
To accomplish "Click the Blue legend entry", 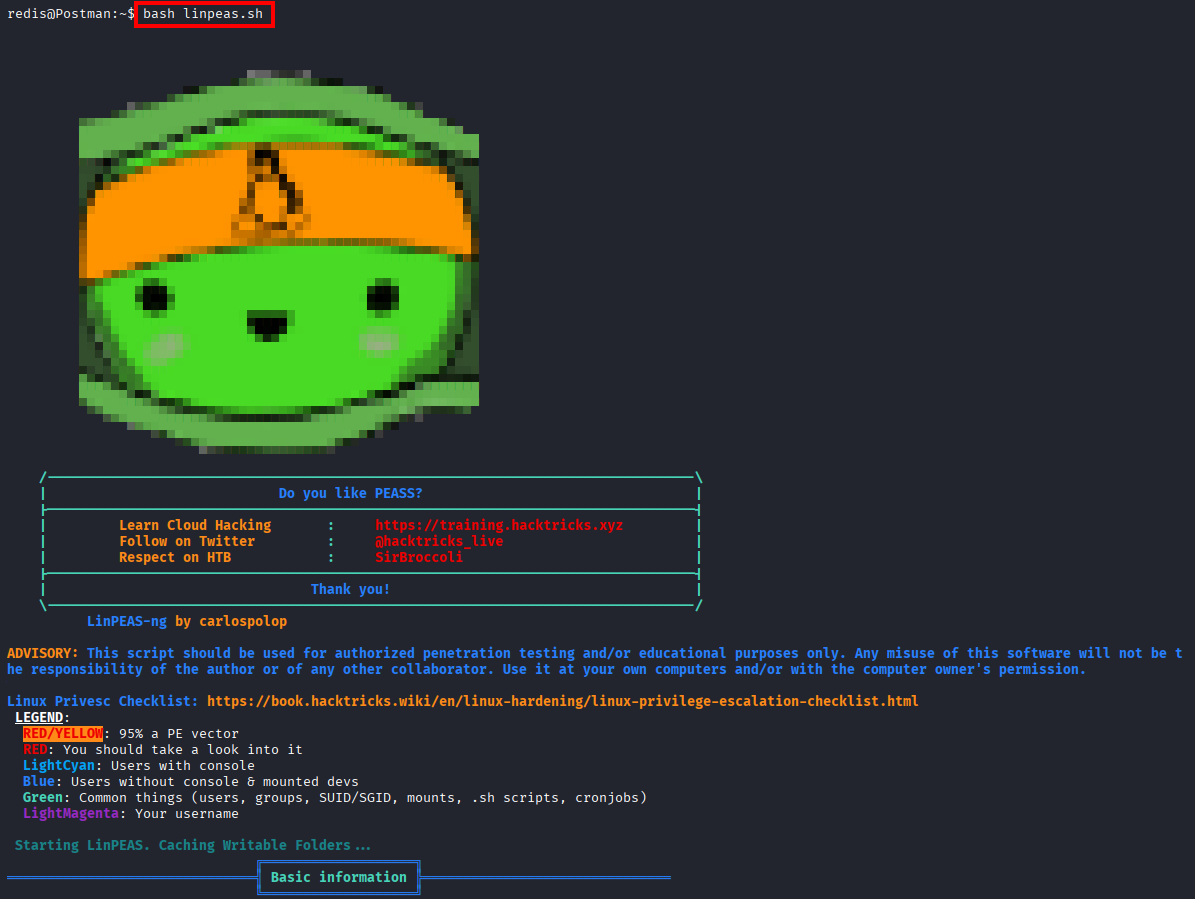I will tap(38, 781).
